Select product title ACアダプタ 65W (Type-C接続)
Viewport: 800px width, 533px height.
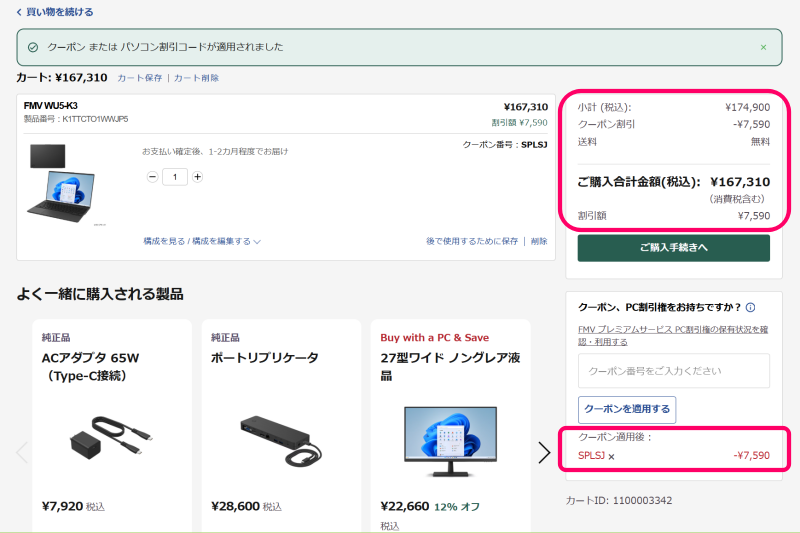(90, 367)
